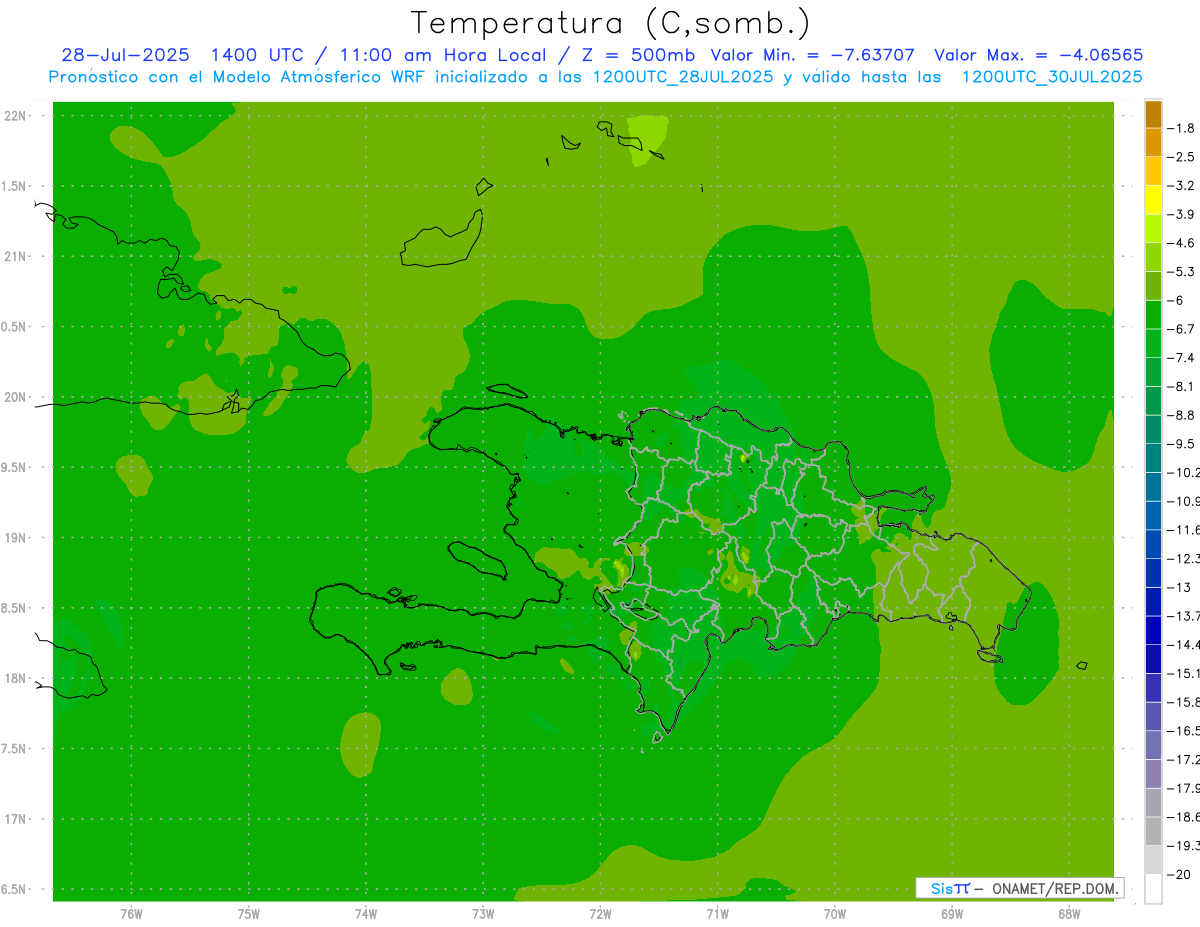Click 'Valor Min. = -7.63707'

click(812, 55)
